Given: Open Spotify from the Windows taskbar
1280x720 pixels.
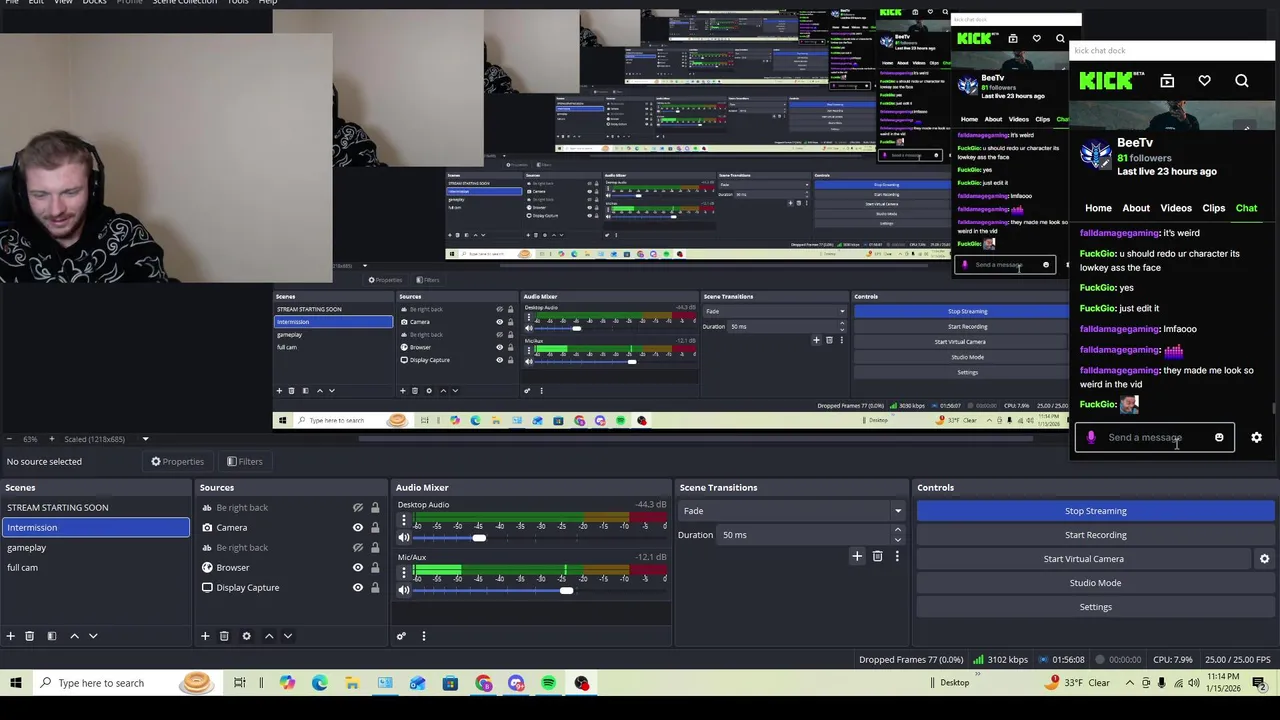Looking at the screenshot, I should pyautogui.click(x=548, y=683).
